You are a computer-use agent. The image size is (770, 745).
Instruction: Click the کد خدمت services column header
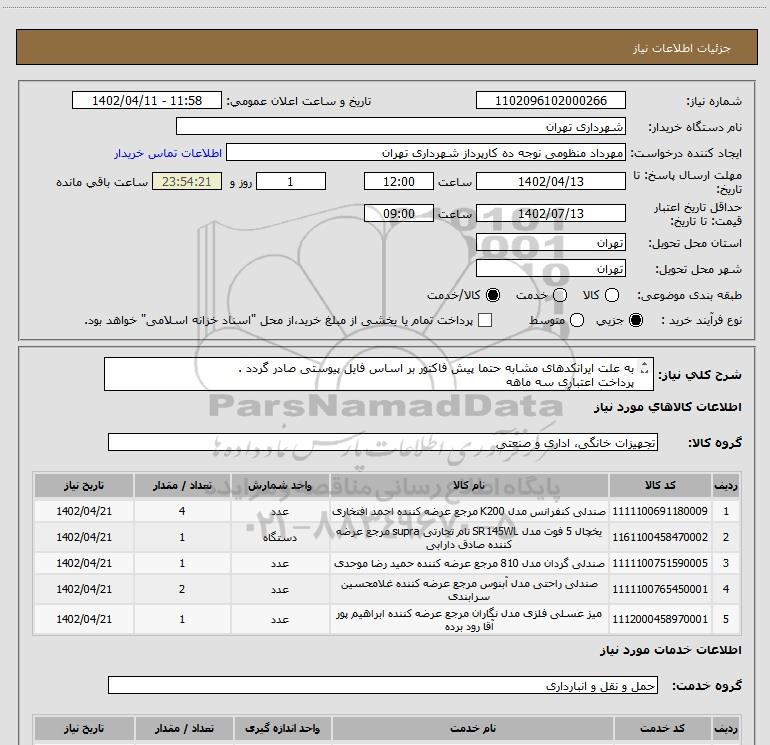point(662,728)
